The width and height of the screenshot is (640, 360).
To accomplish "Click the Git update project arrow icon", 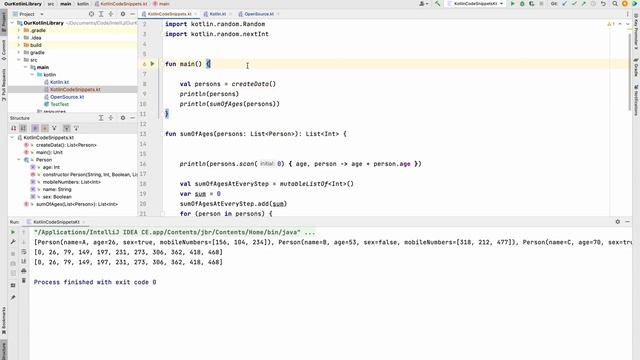I will (564, 4).
